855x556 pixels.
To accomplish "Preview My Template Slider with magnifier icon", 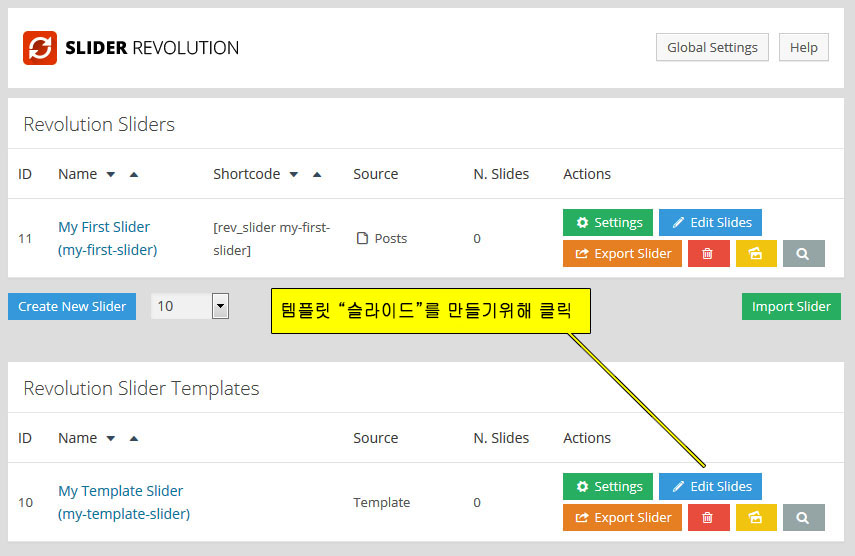I will pos(803,518).
